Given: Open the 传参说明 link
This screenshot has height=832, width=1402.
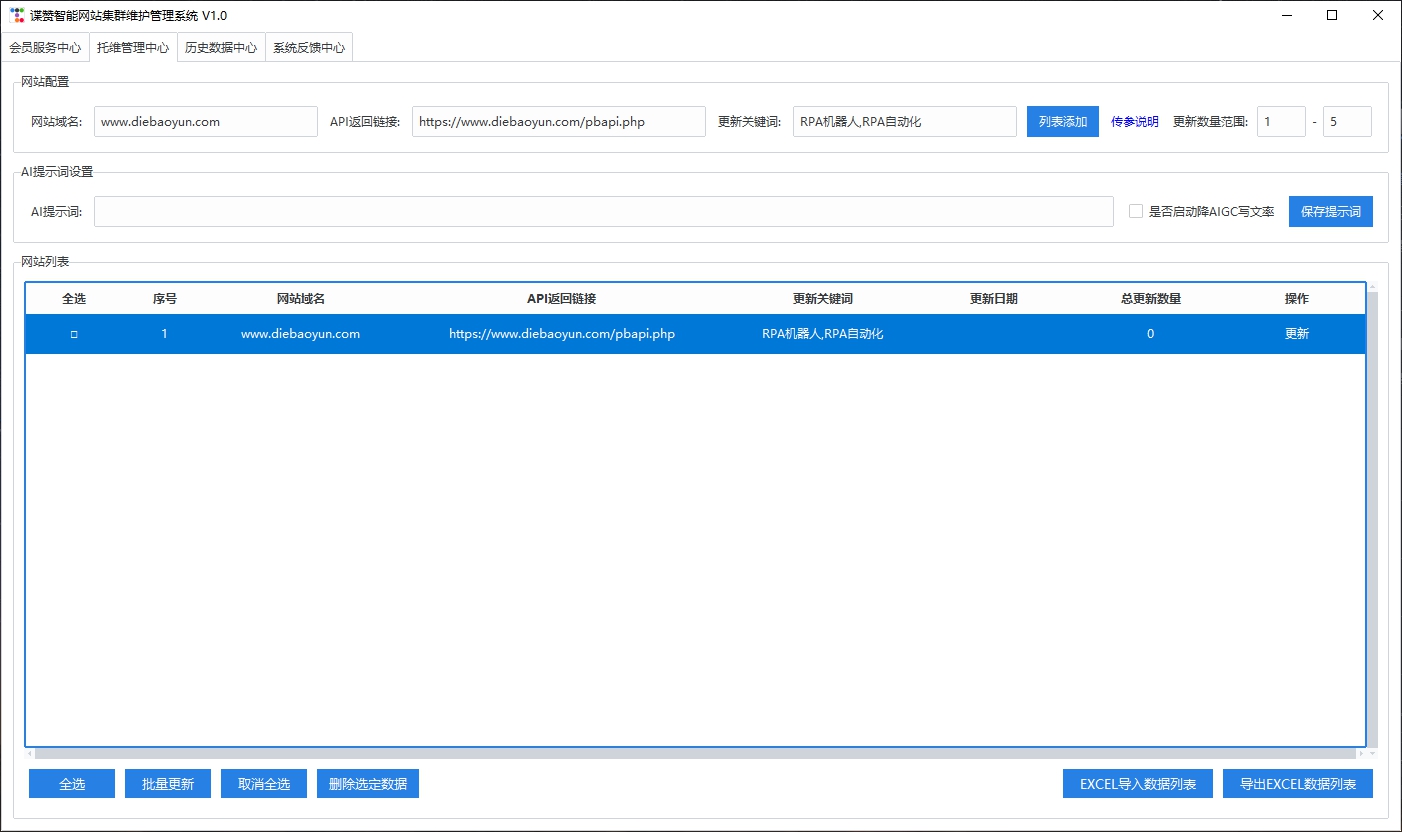Looking at the screenshot, I should 1135,122.
